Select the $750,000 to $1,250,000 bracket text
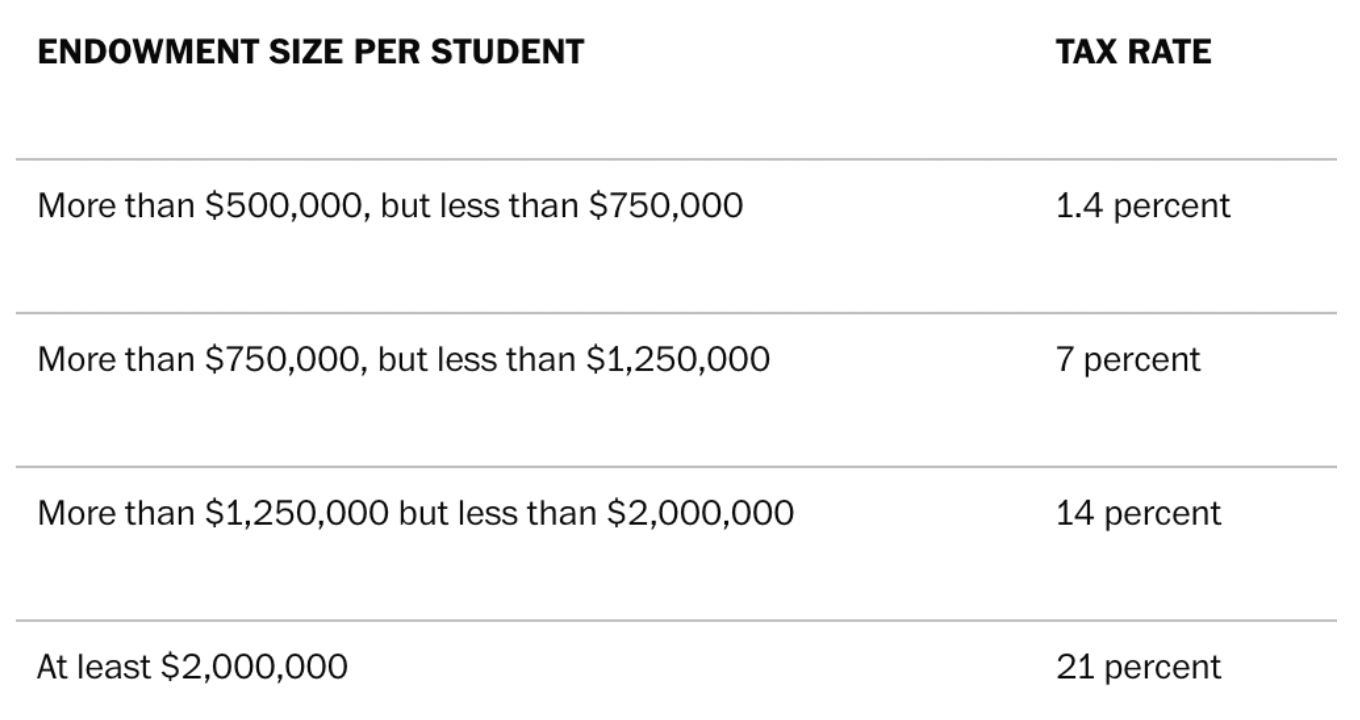Image resolution: width=1360 pixels, height=720 pixels. point(404,359)
